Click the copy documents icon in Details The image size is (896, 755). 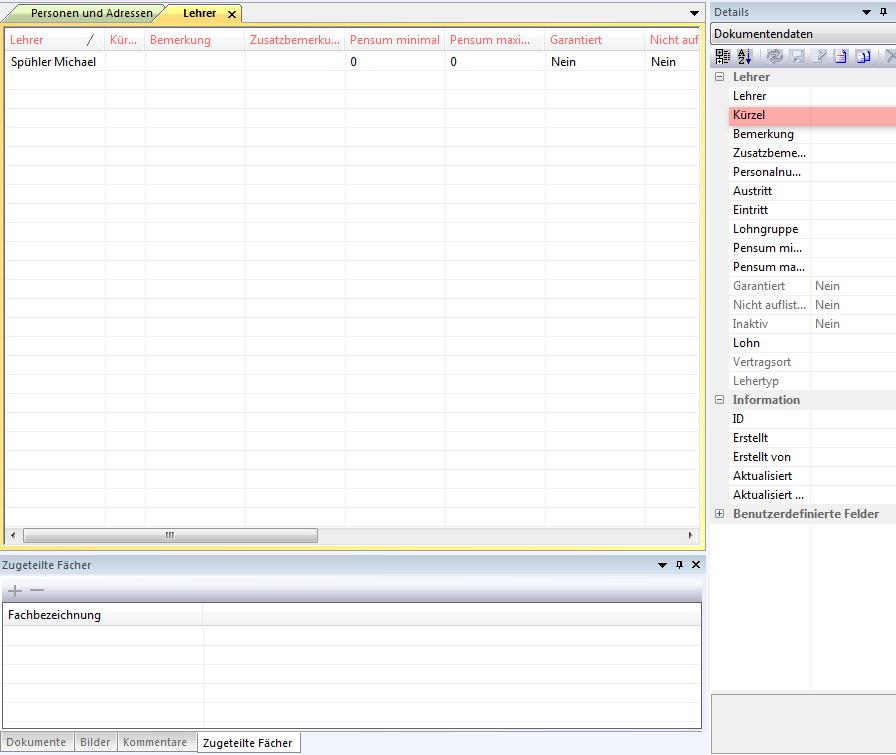click(x=863, y=57)
